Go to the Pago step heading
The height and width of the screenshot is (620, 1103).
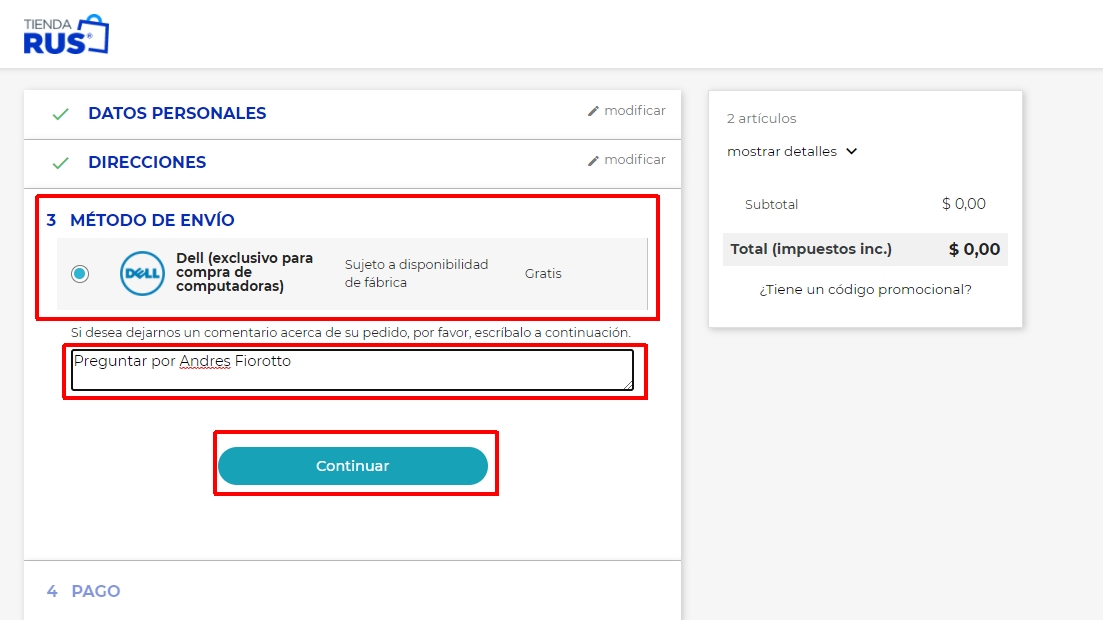tap(95, 591)
